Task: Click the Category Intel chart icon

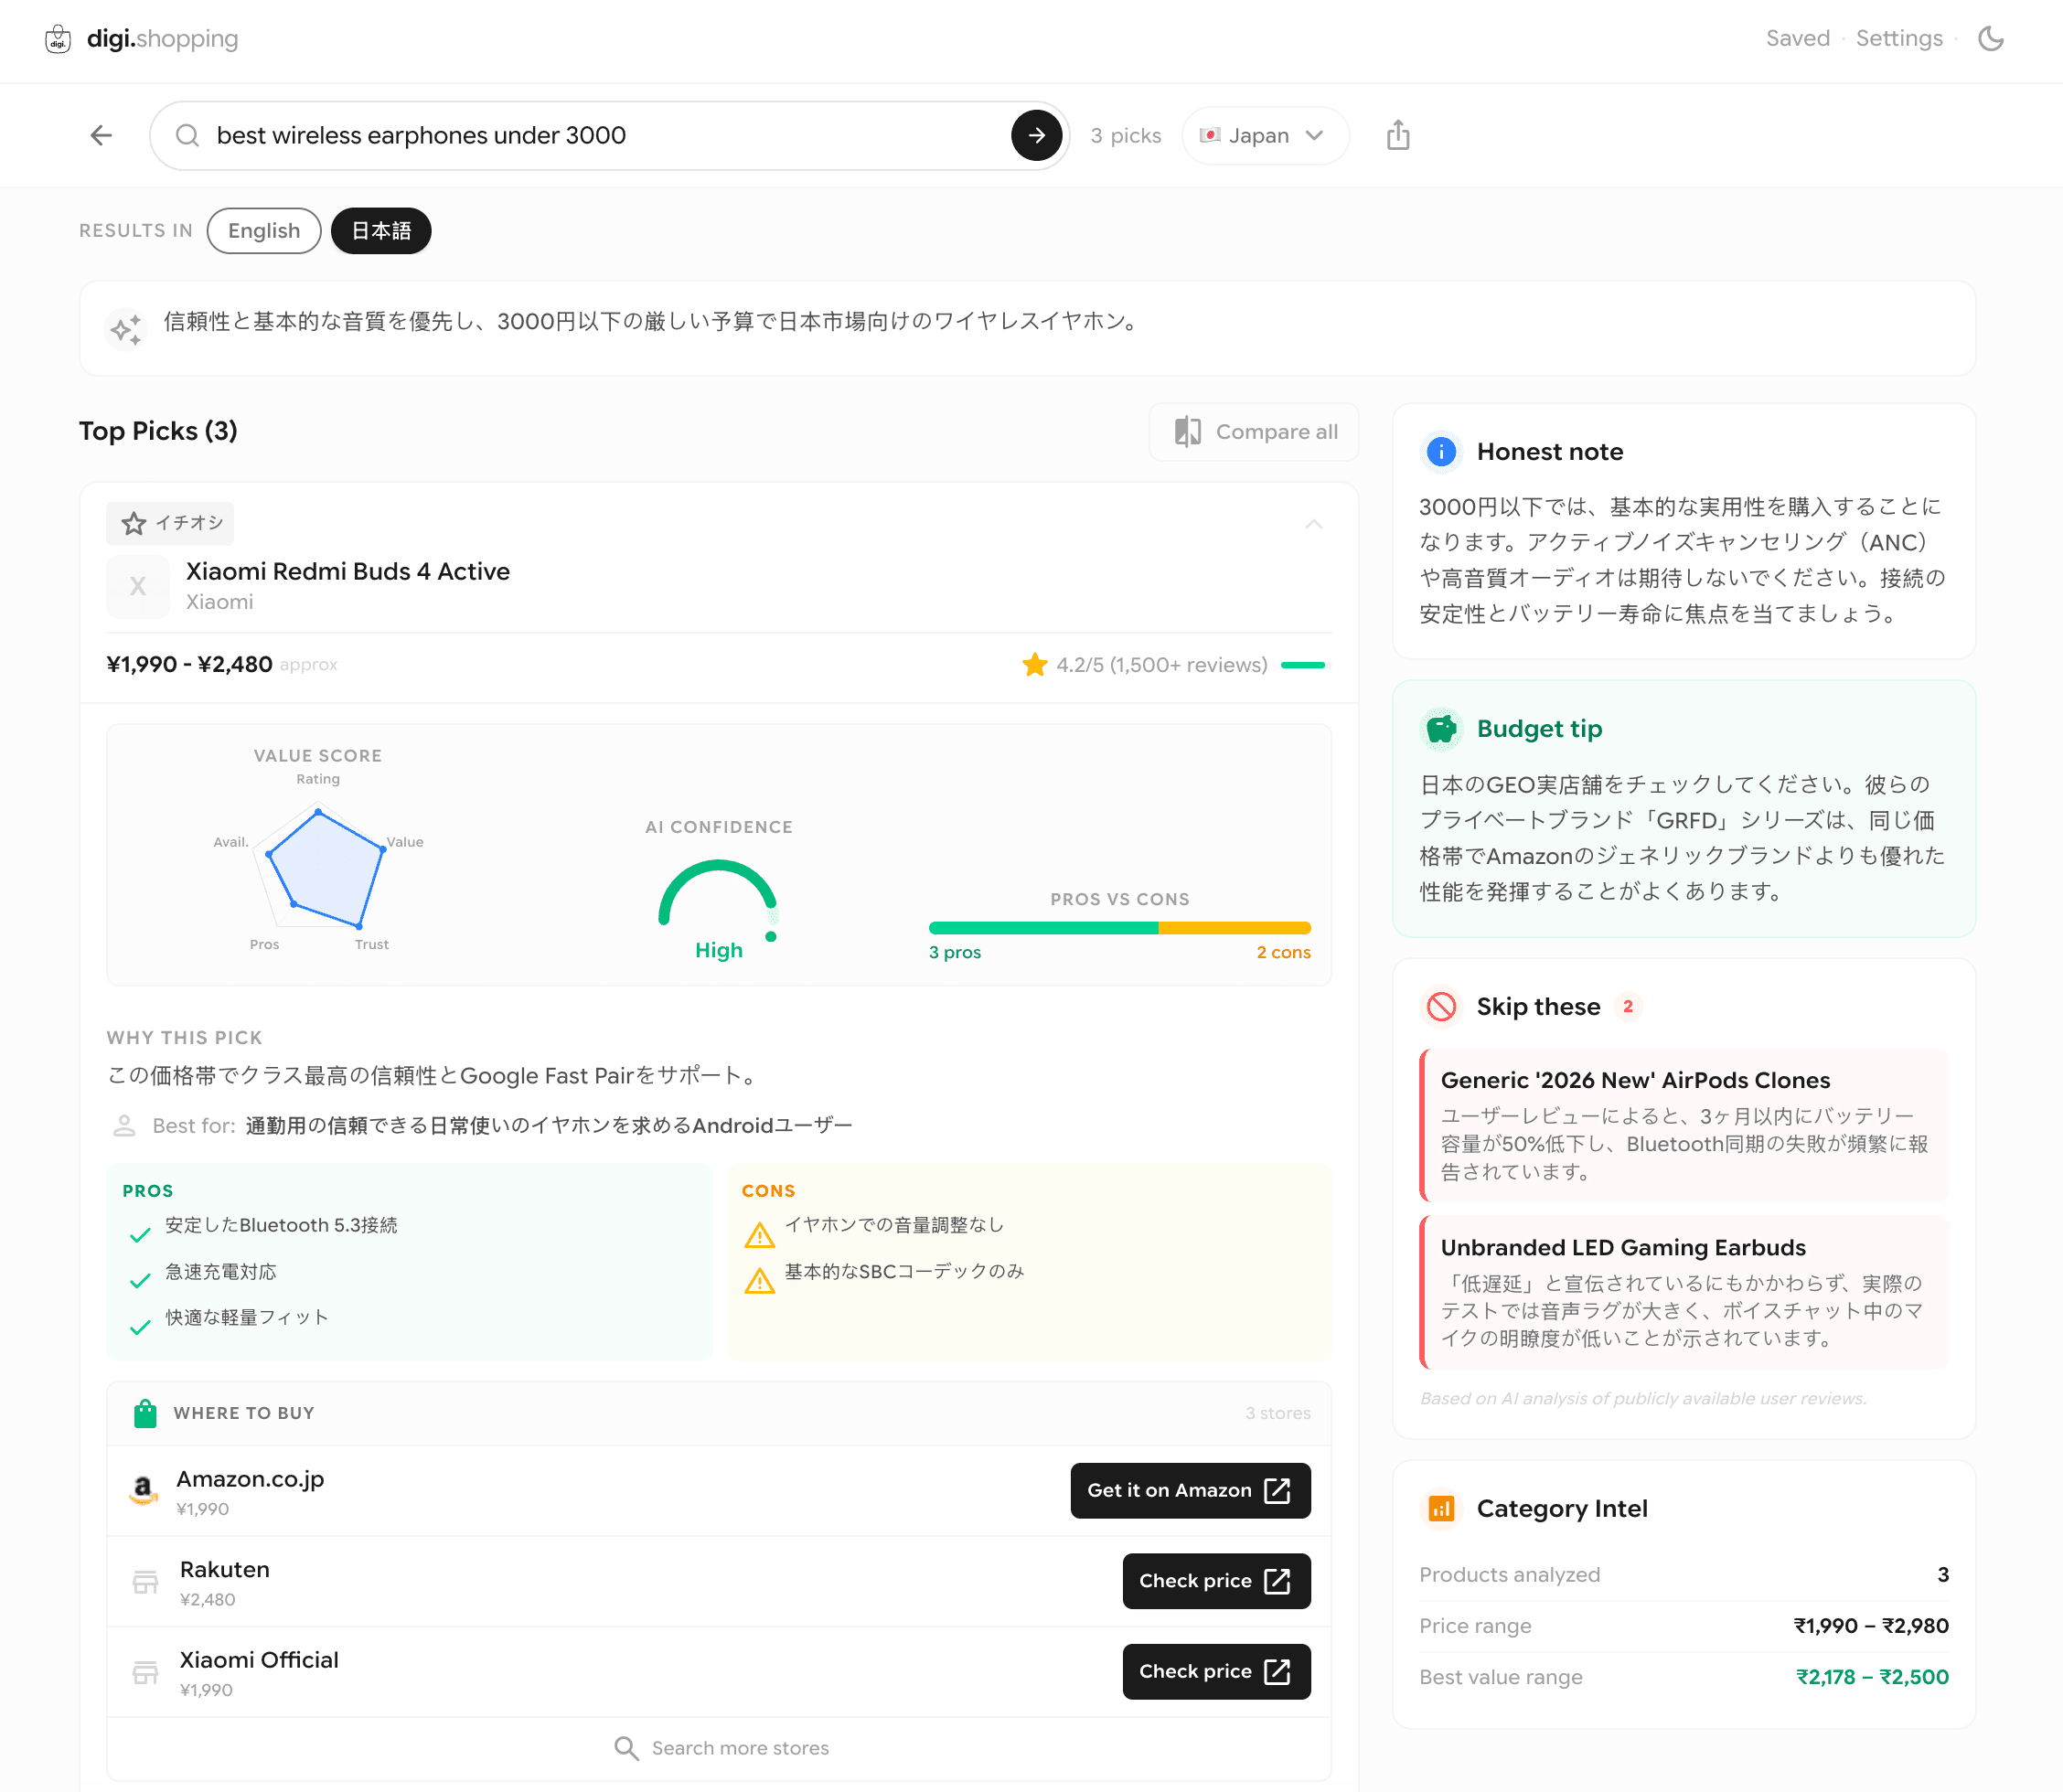Action: [x=1440, y=1508]
